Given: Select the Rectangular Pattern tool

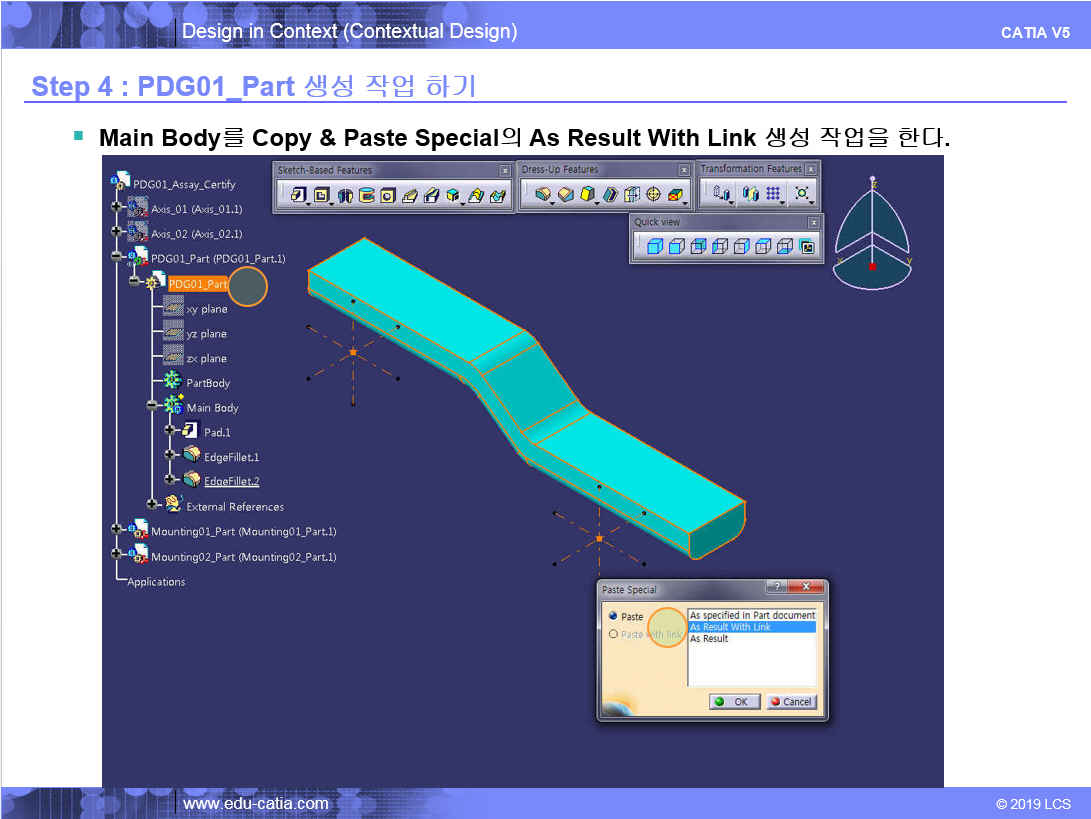Looking at the screenshot, I should [x=773, y=194].
